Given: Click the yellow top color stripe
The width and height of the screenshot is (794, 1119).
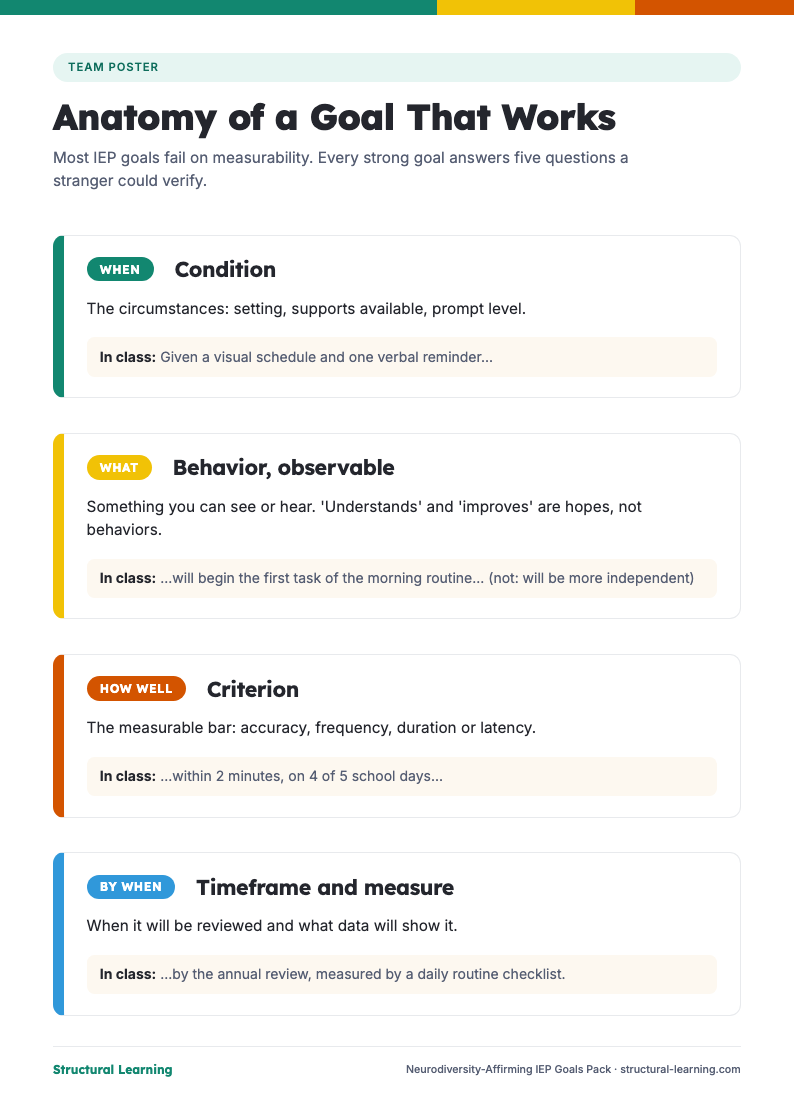Looking at the screenshot, I should [x=536, y=7].
